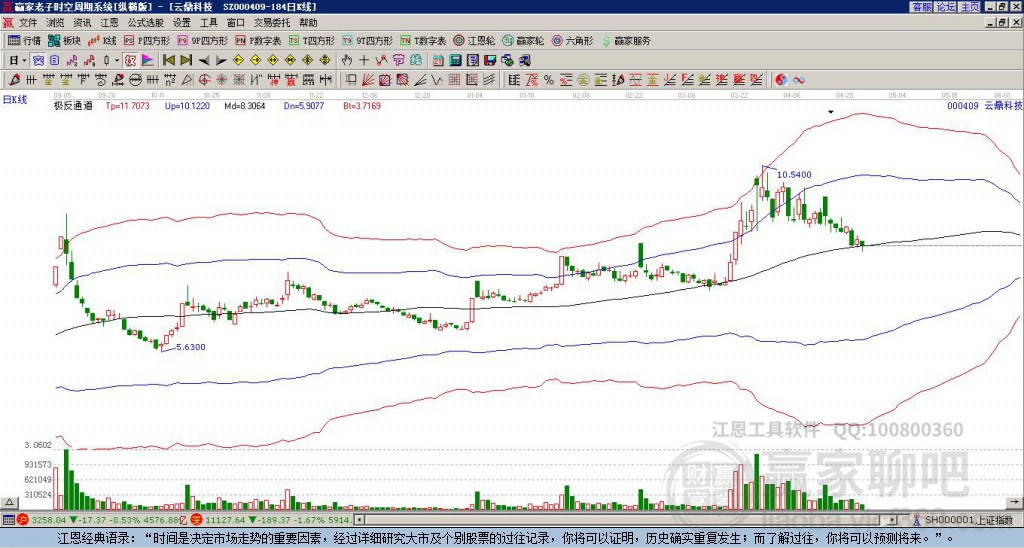The height and width of the screenshot is (548, 1024).
Task: Switch to the K线 chart view
Action: pos(101,40)
